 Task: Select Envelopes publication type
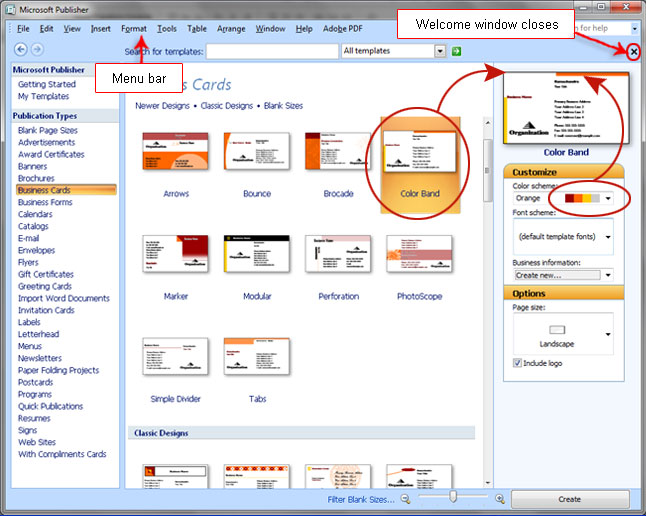pyautogui.click(x=36, y=250)
